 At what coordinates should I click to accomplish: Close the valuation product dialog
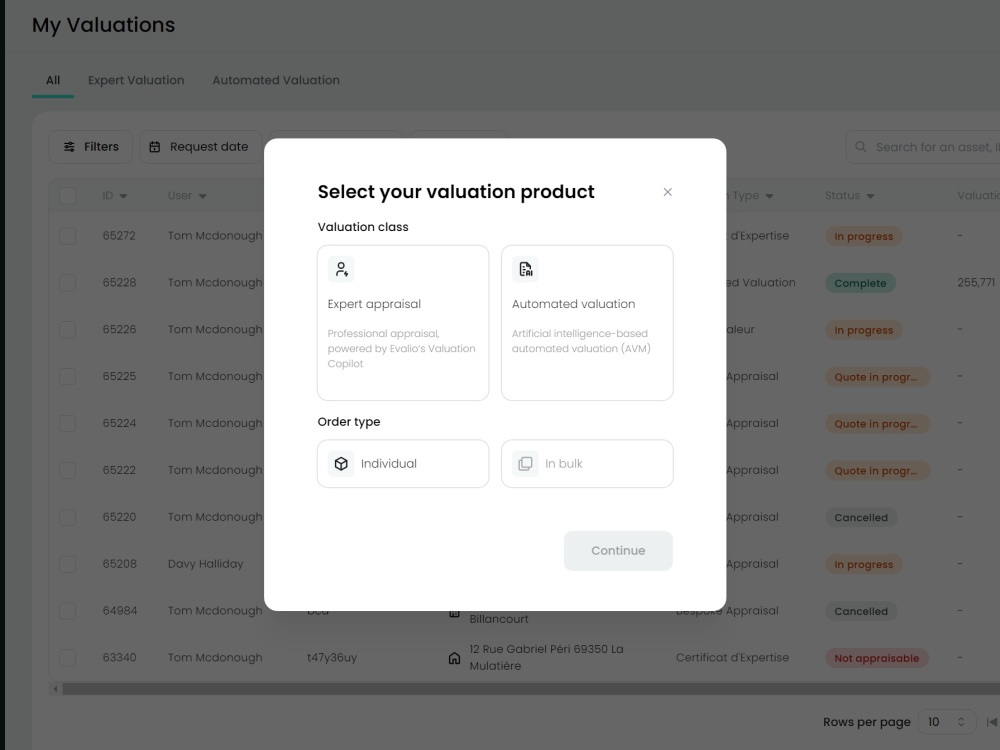click(667, 192)
